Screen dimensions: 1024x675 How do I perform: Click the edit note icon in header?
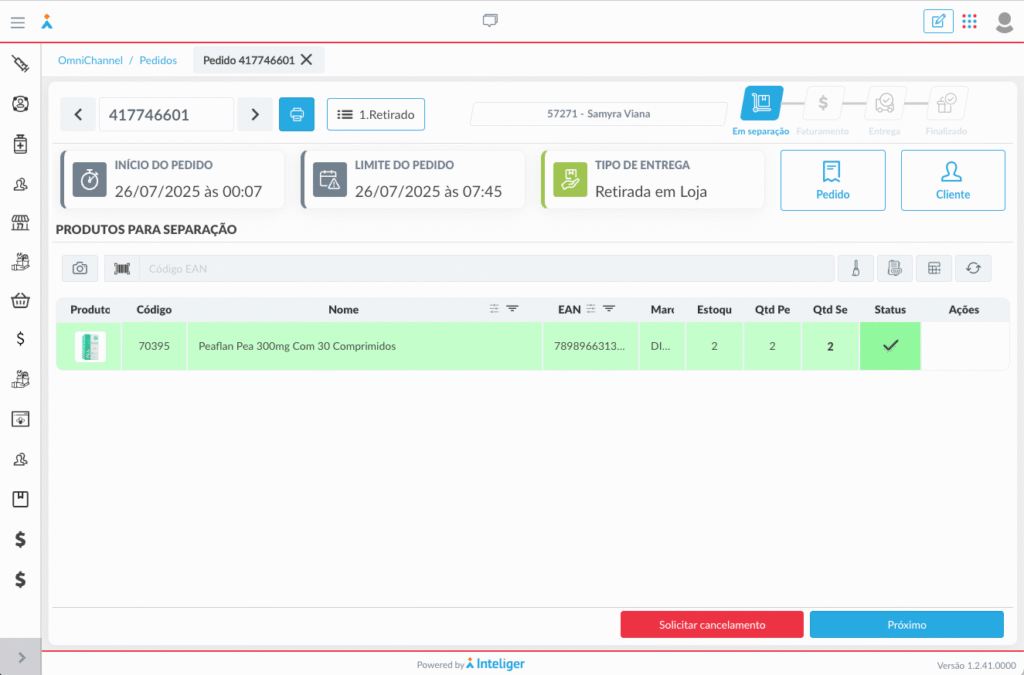pyautogui.click(x=938, y=21)
